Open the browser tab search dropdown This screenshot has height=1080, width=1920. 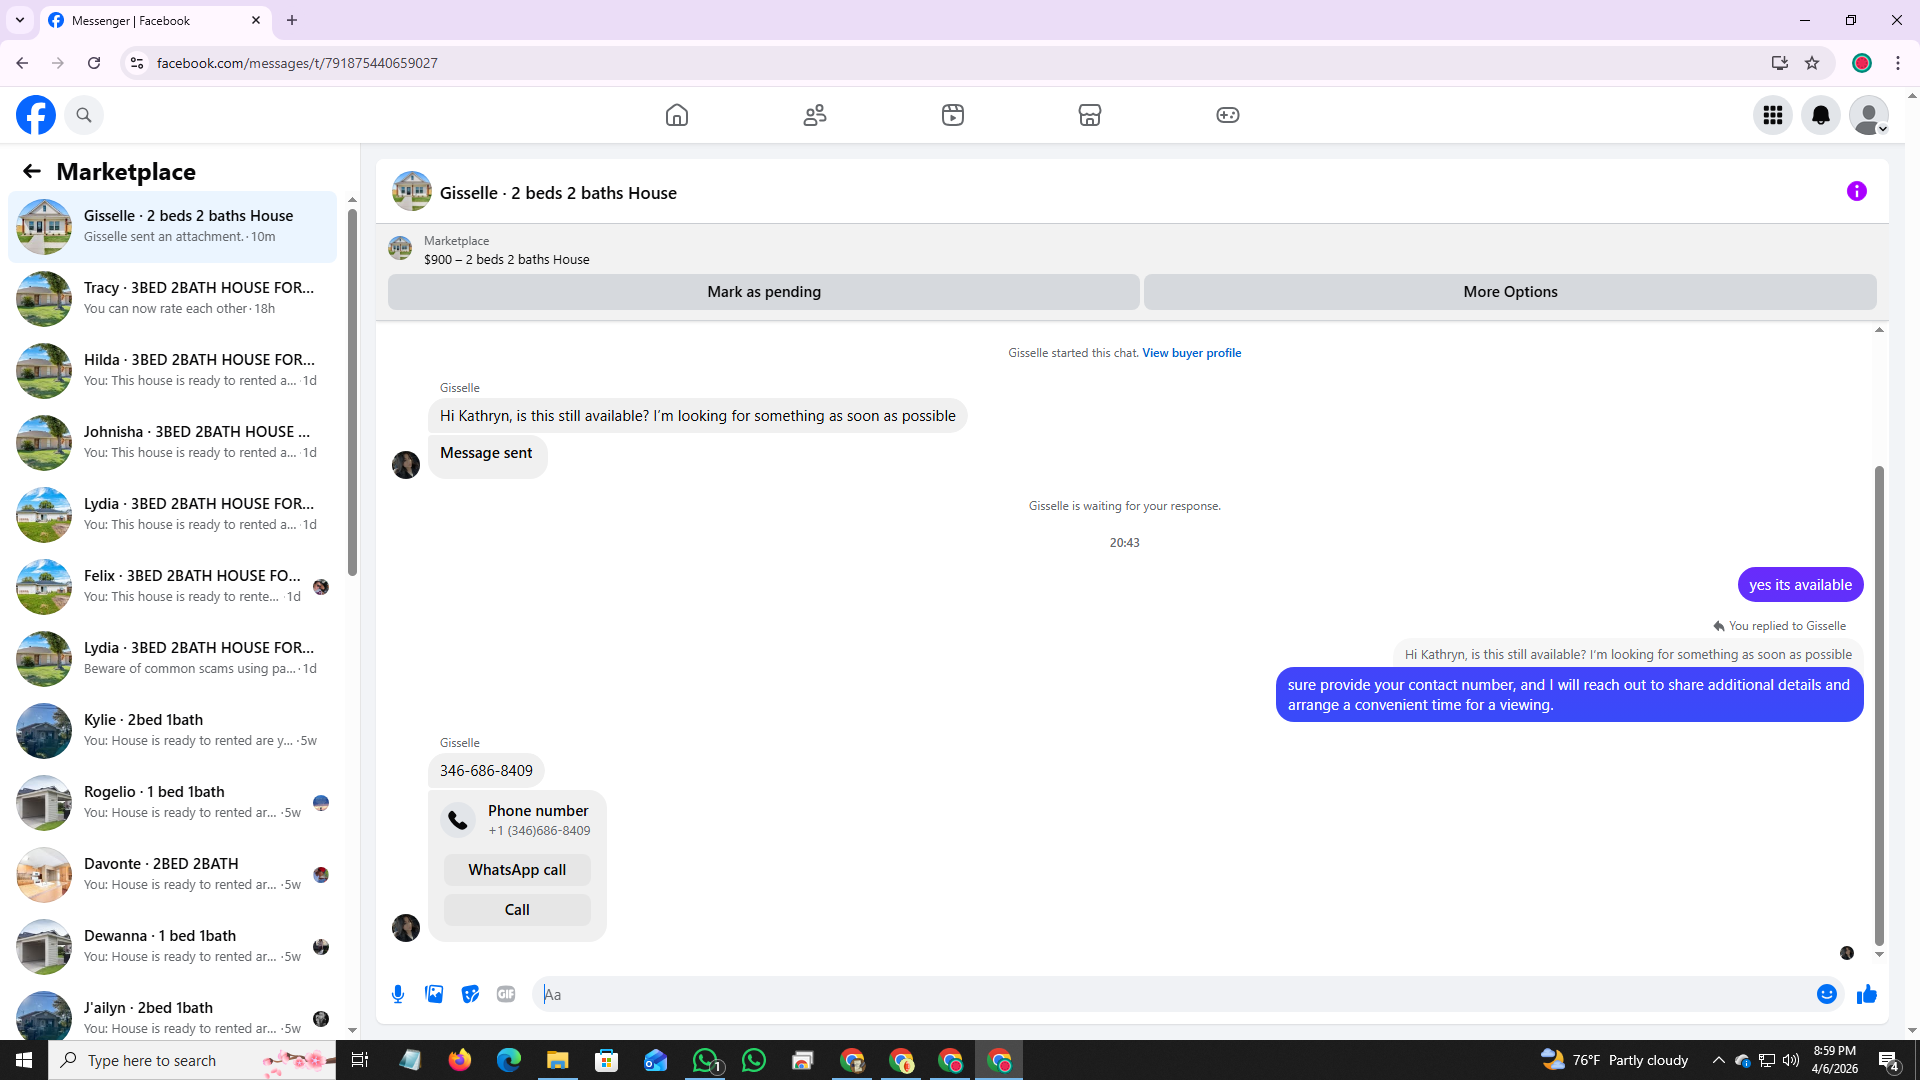tap(20, 20)
